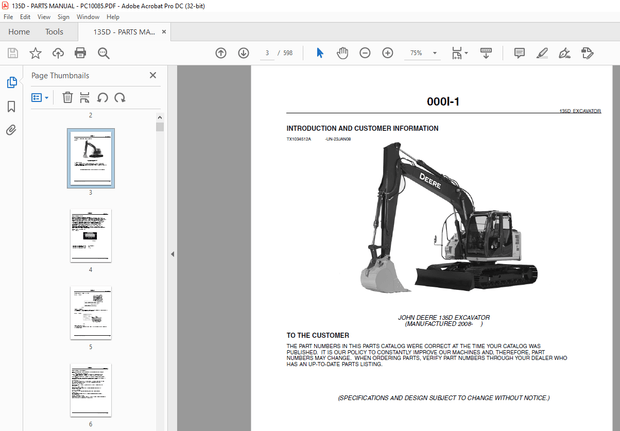Open the Sign menu
The image size is (620, 431).
click(x=63, y=17)
